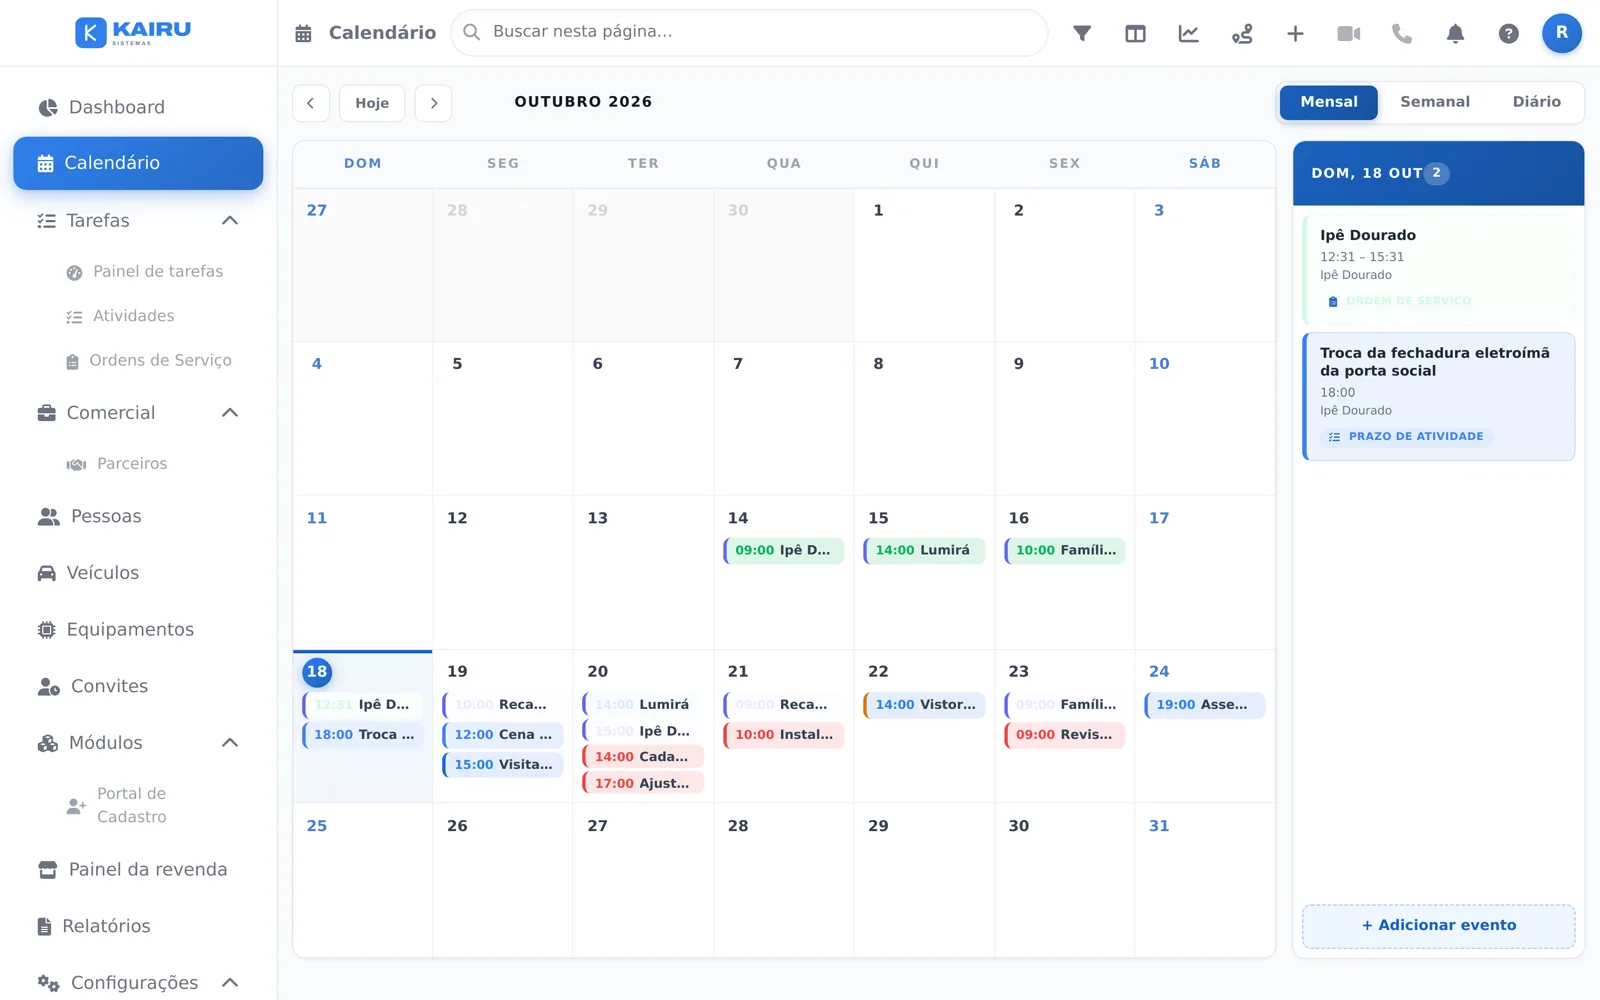Click the plus icon in top toolbar

(x=1295, y=33)
